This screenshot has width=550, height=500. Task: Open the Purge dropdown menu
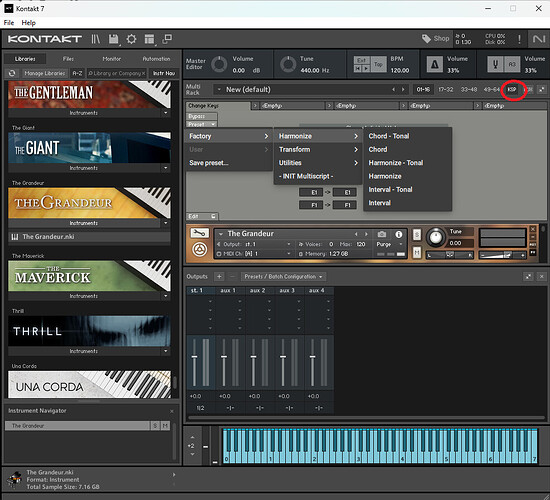tap(389, 244)
